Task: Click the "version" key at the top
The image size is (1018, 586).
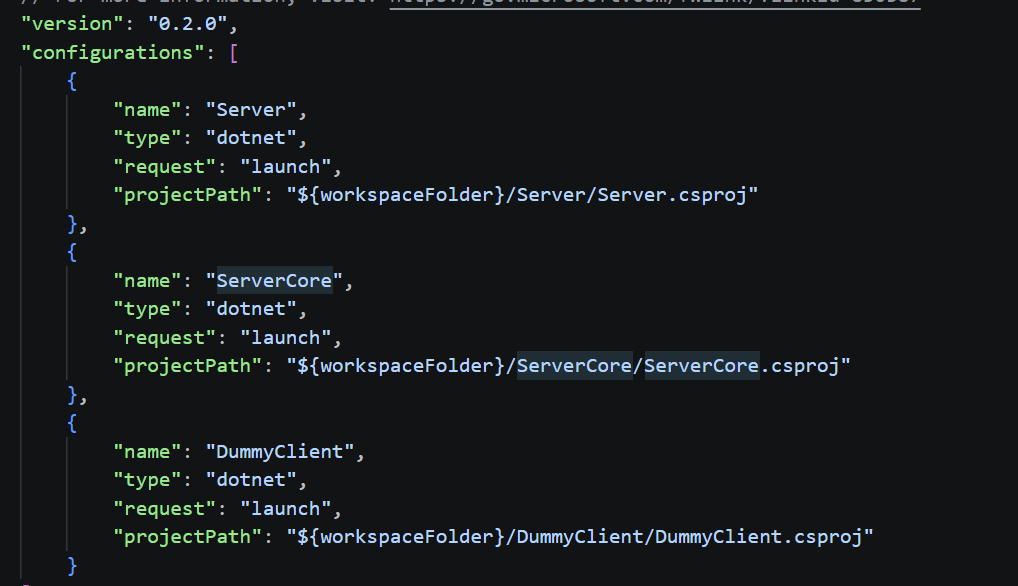Action: pos(72,24)
